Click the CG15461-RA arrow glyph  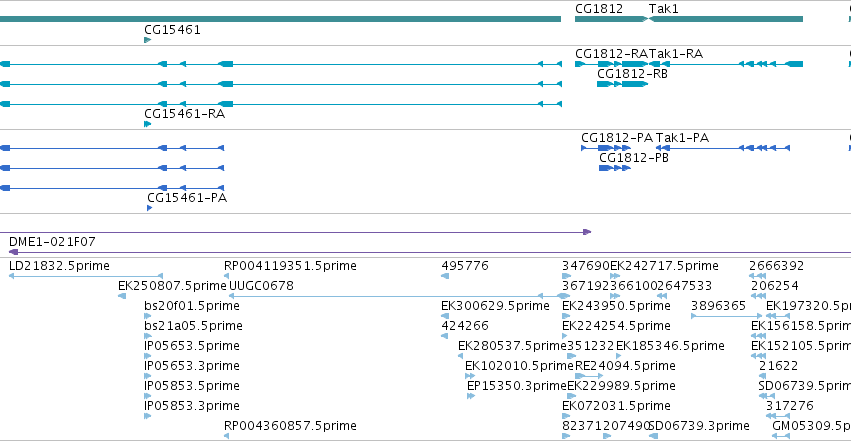(x=148, y=124)
